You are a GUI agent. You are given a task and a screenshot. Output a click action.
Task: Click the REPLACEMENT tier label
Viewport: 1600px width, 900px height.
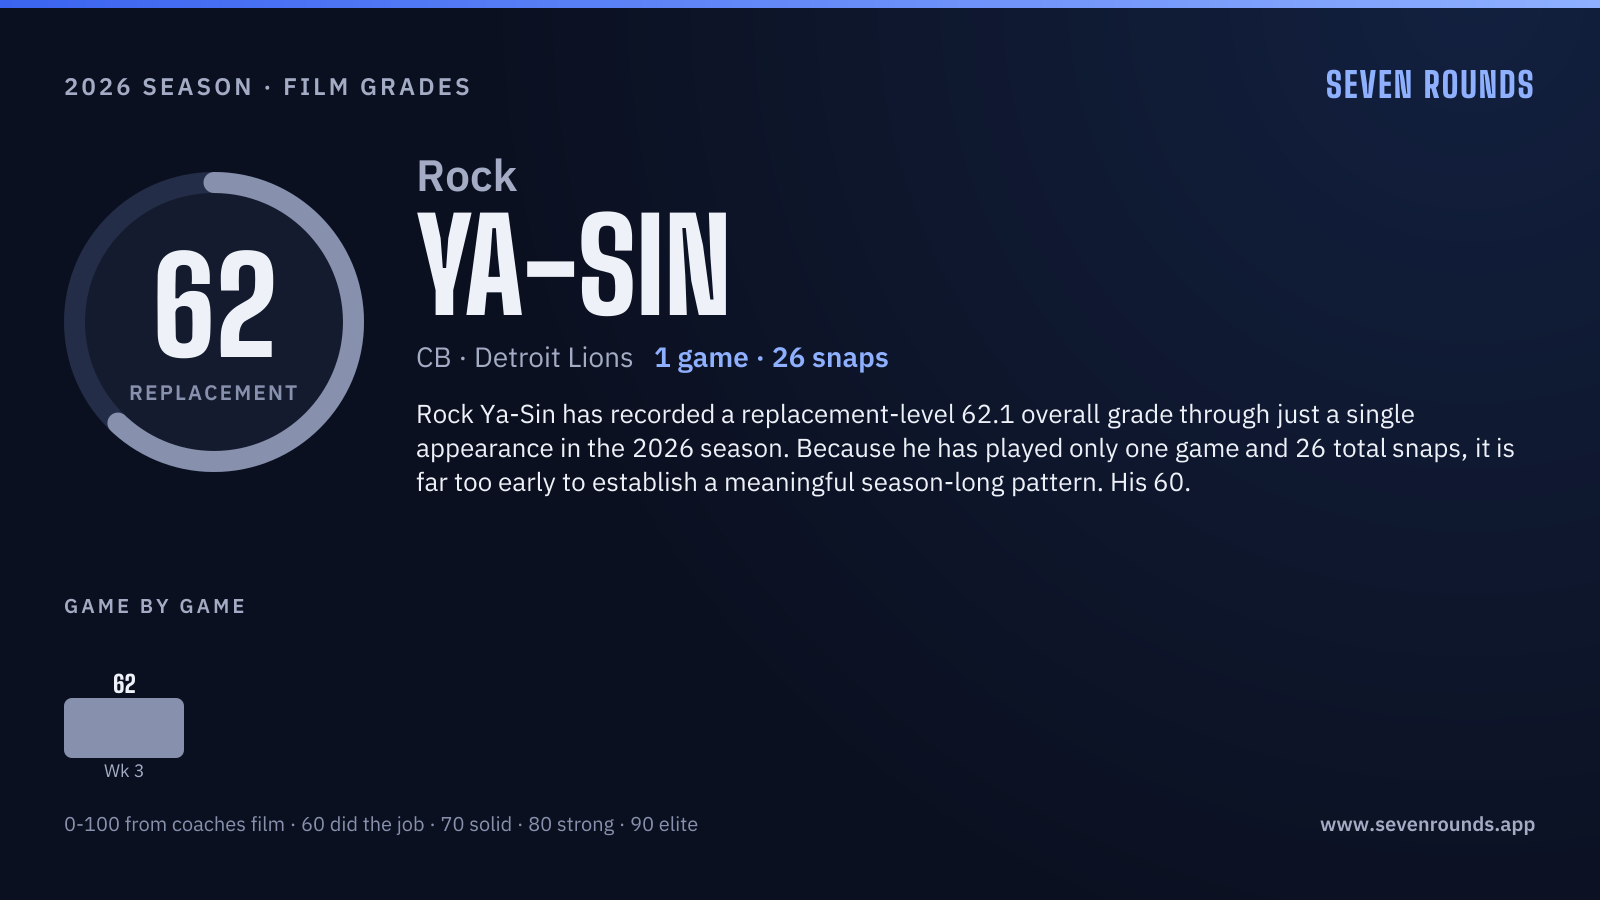click(214, 393)
